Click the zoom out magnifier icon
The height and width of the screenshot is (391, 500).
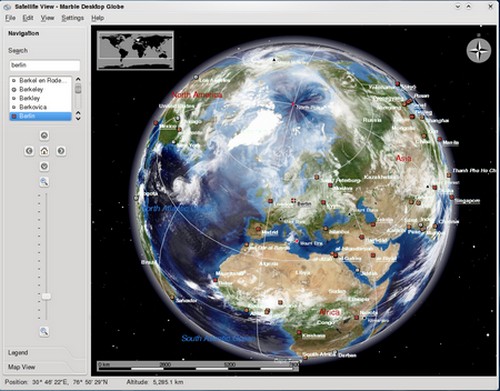44,331
